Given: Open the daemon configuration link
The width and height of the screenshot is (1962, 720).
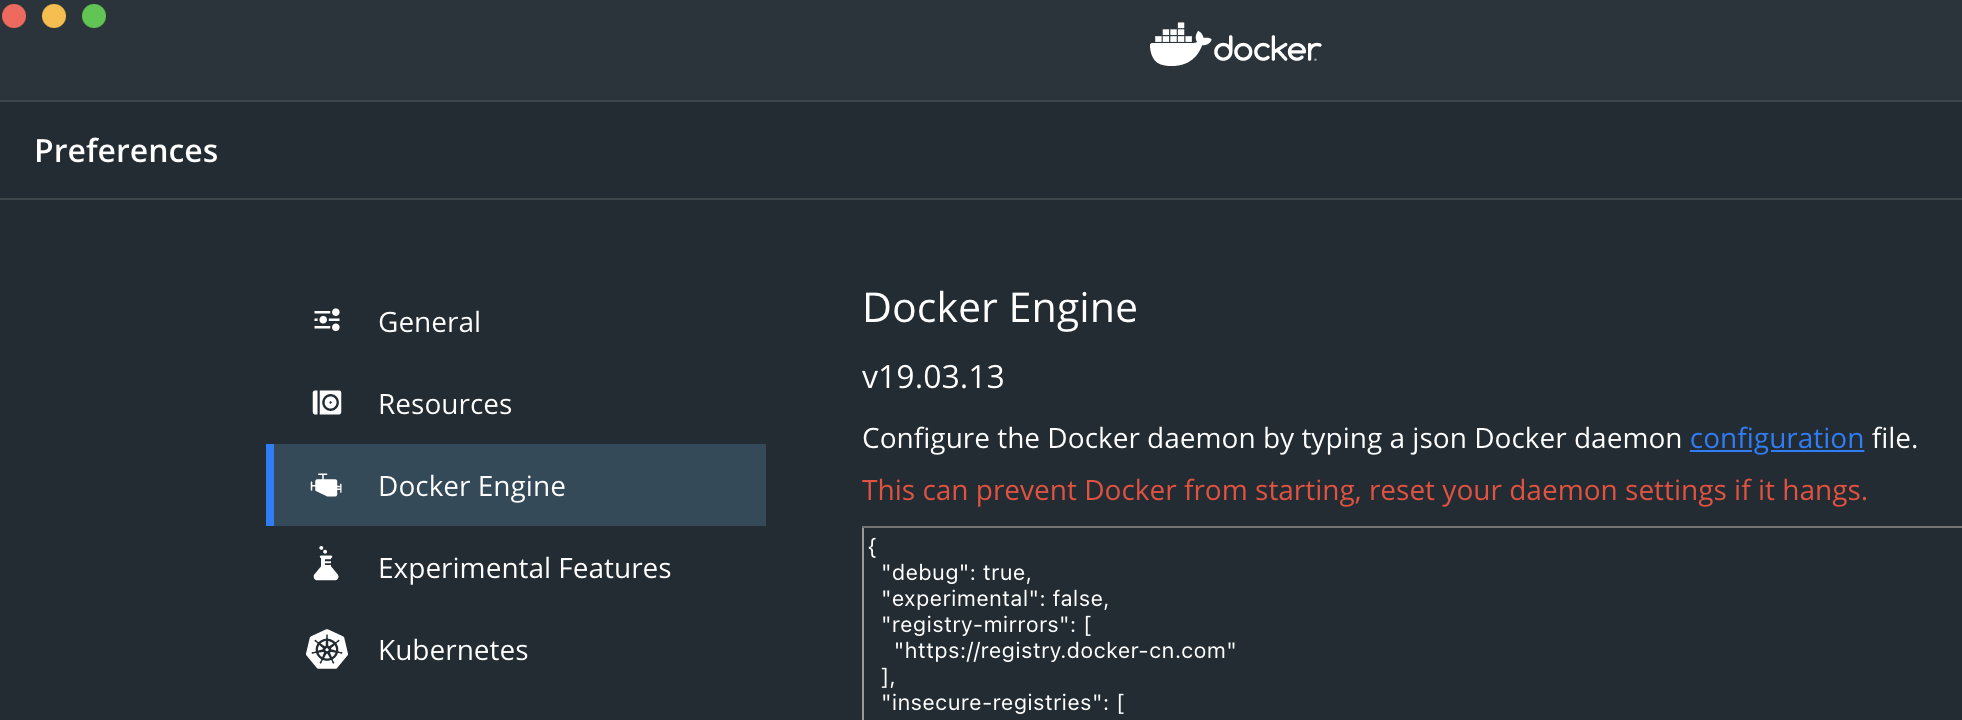Looking at the screenshot, I should click(1776, 438).
